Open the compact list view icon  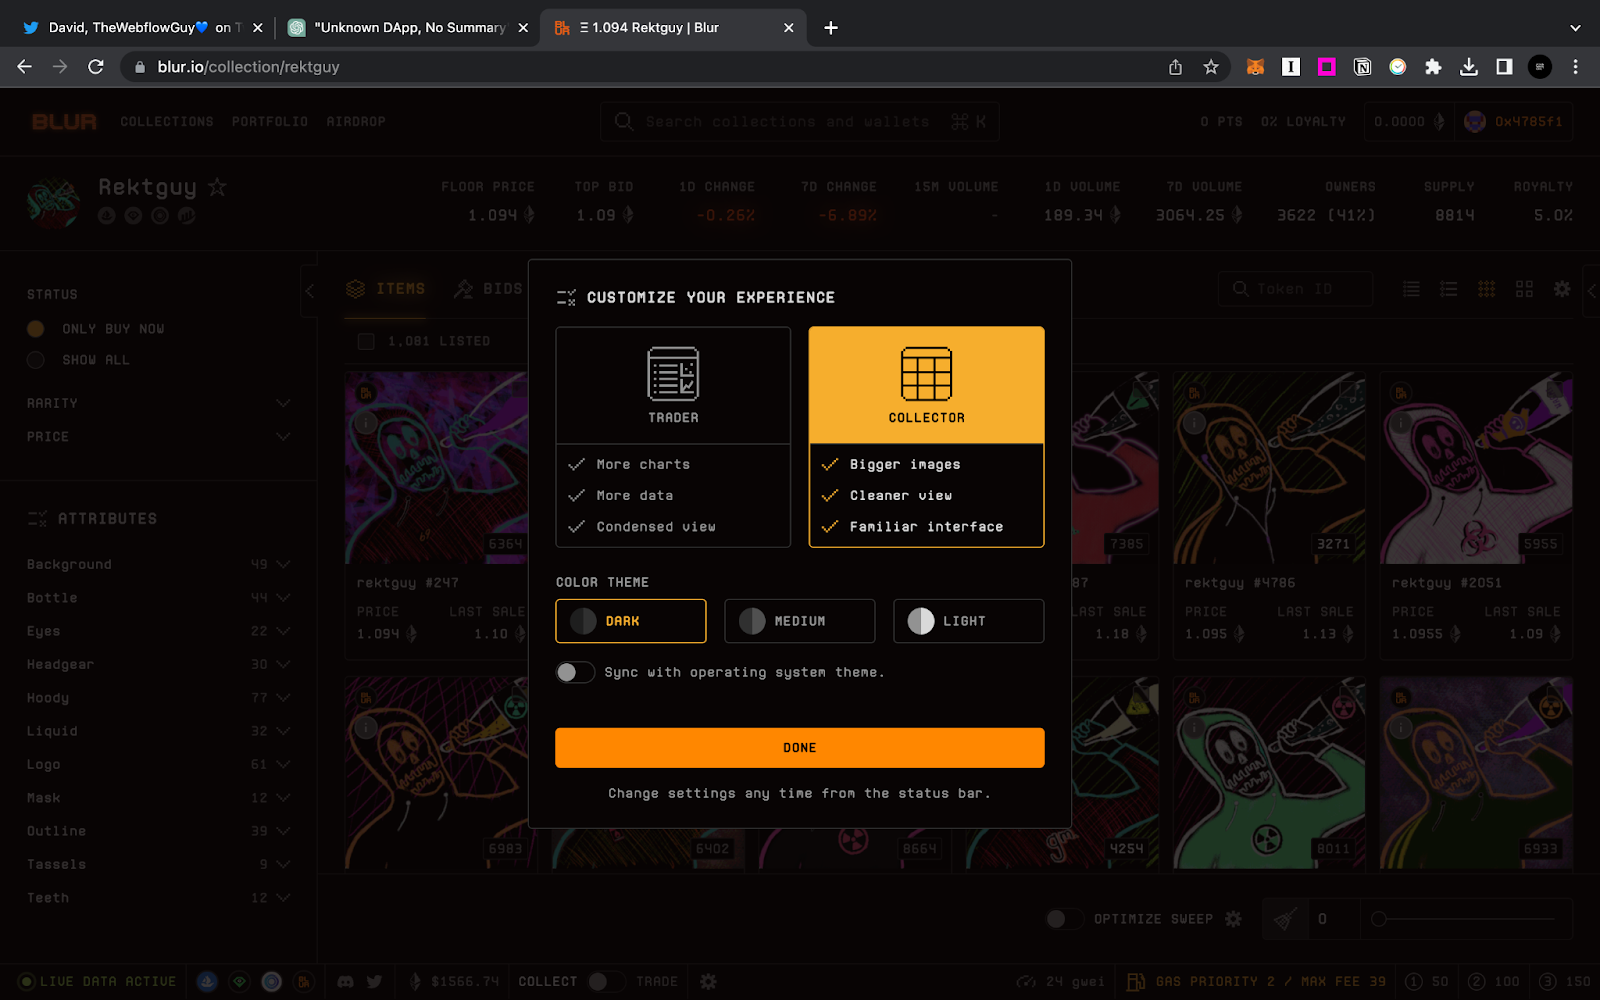[x=1411, y=289]
